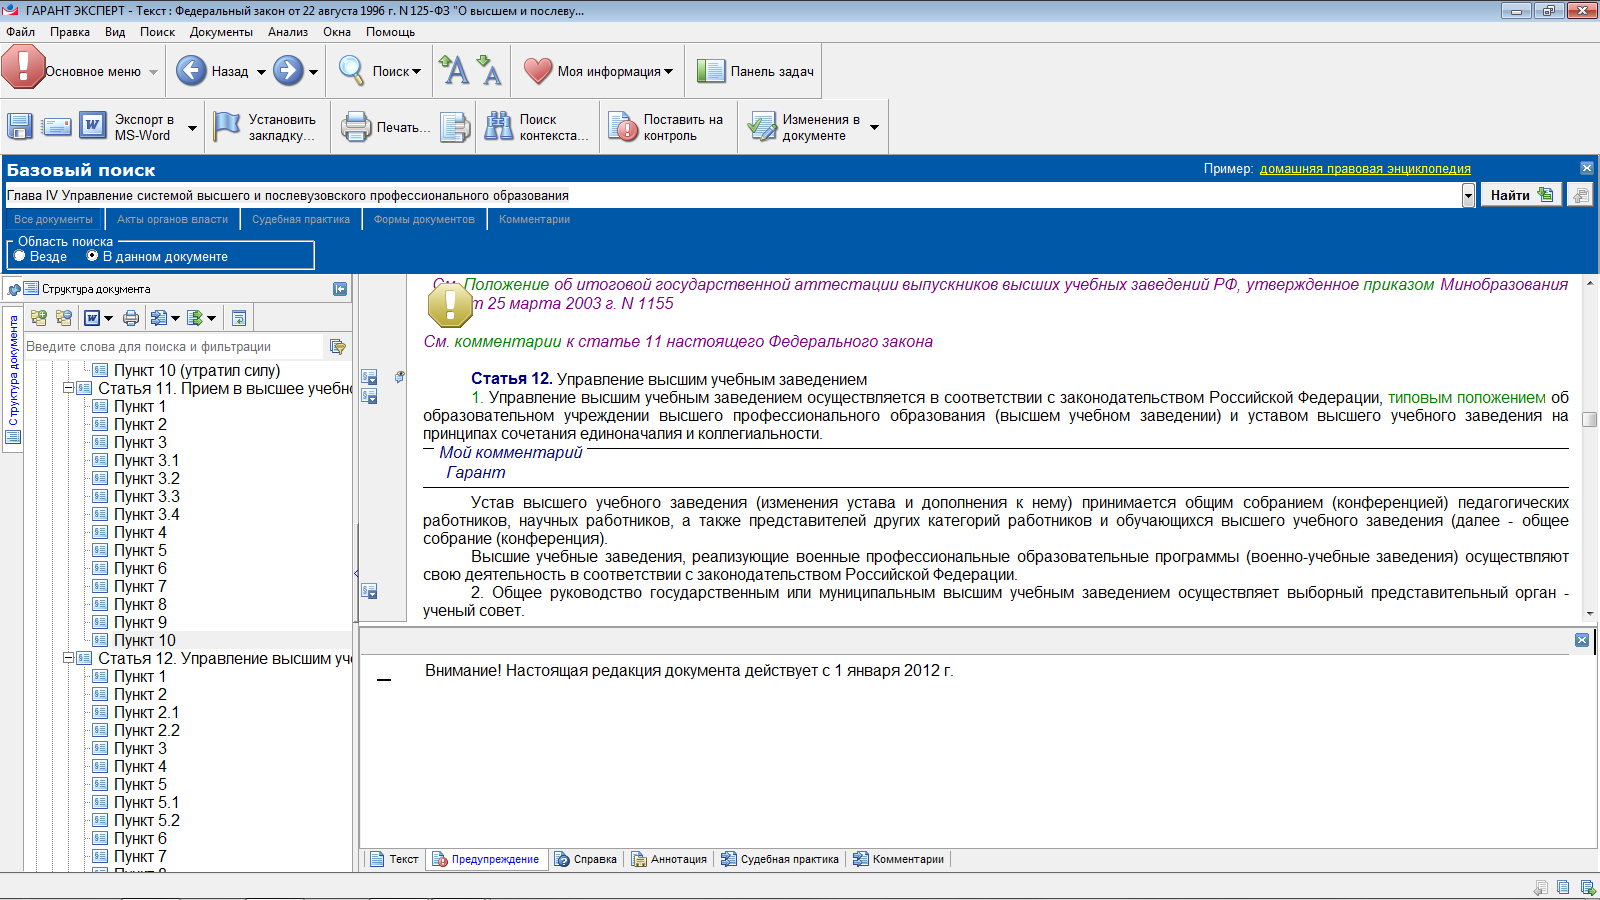Select Пункт 5.2 under Статья 12

[147, 820]
